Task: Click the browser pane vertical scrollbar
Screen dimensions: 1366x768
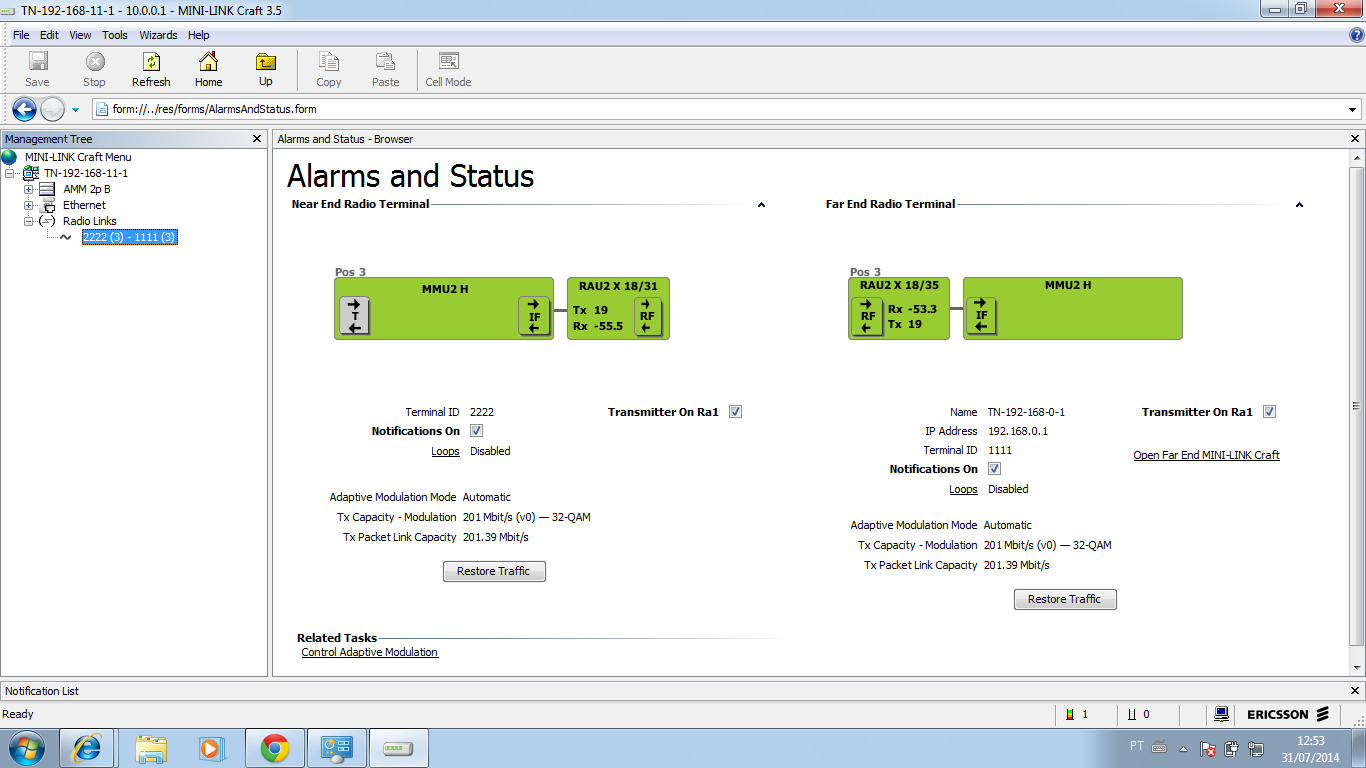Action: pos(1356,406)
